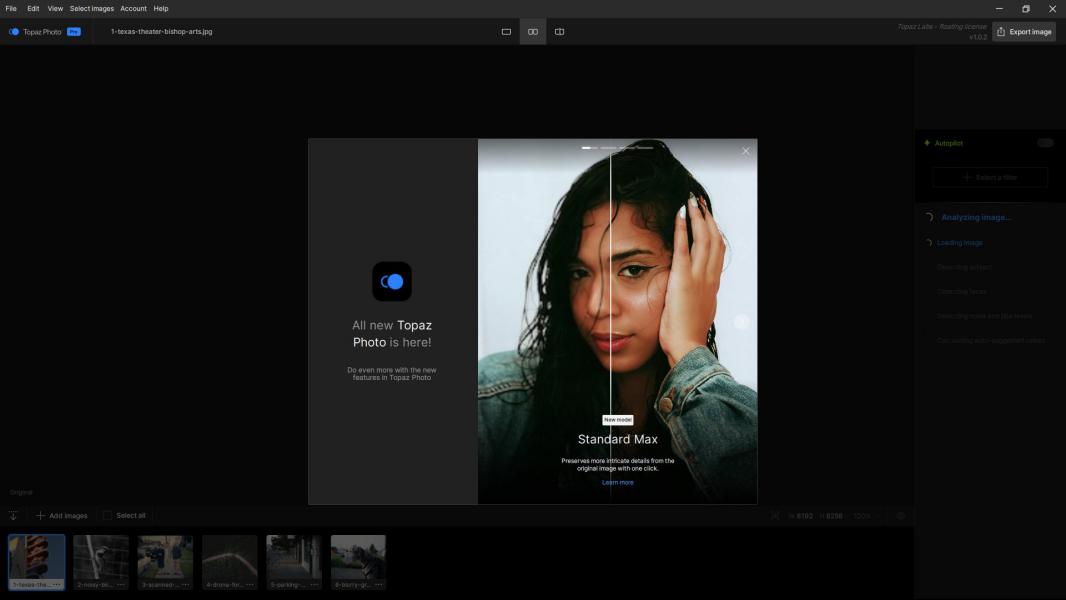Click the Export image button
Screen dimensions: 1066x600
click(1024, 32)
